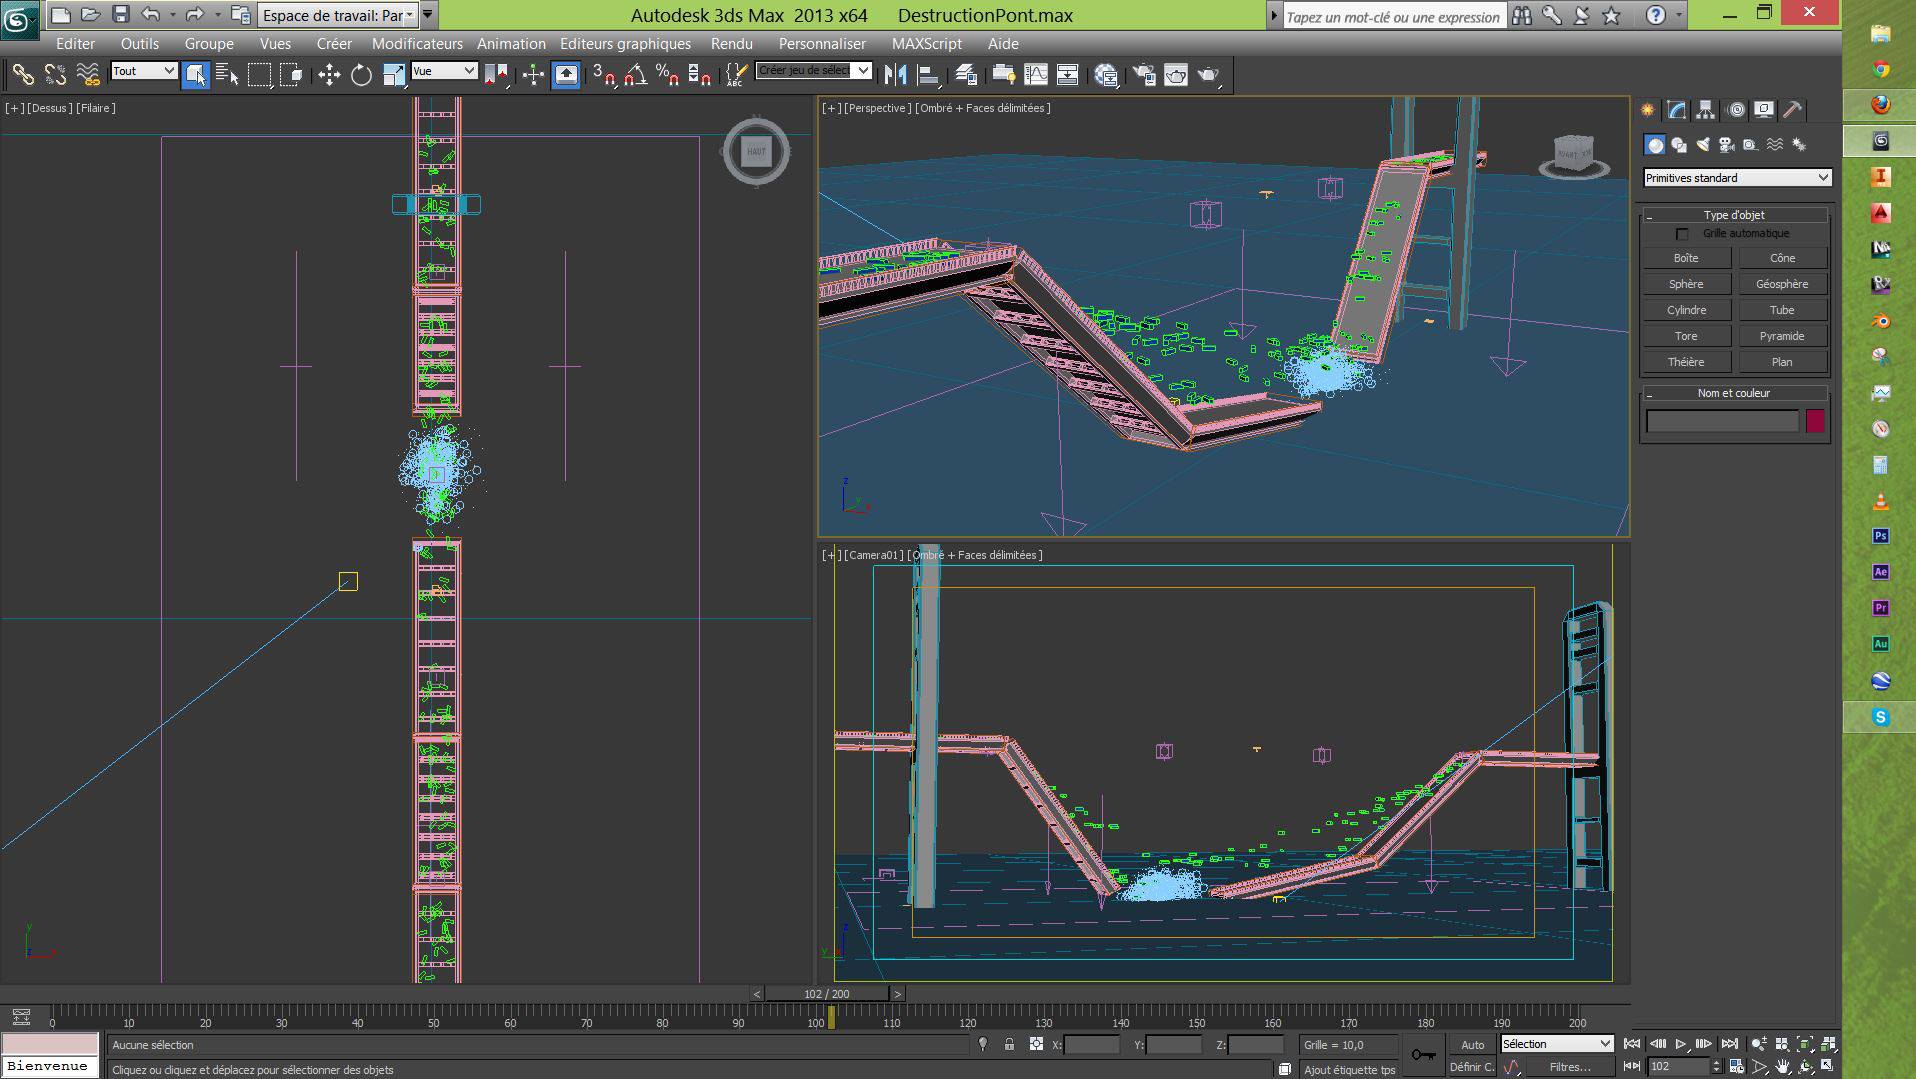Open the Cameras category icon
This screenshot has height=1079, width=1916.
[1727, 145]
